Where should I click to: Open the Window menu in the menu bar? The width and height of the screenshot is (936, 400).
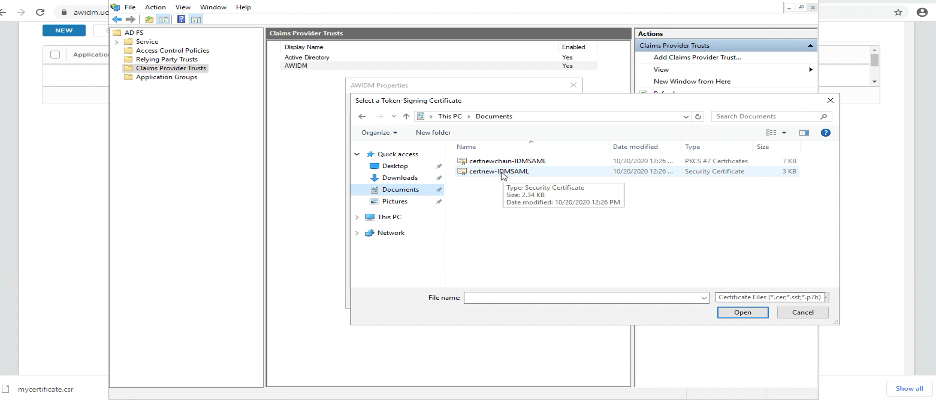(x=212, y=7)
